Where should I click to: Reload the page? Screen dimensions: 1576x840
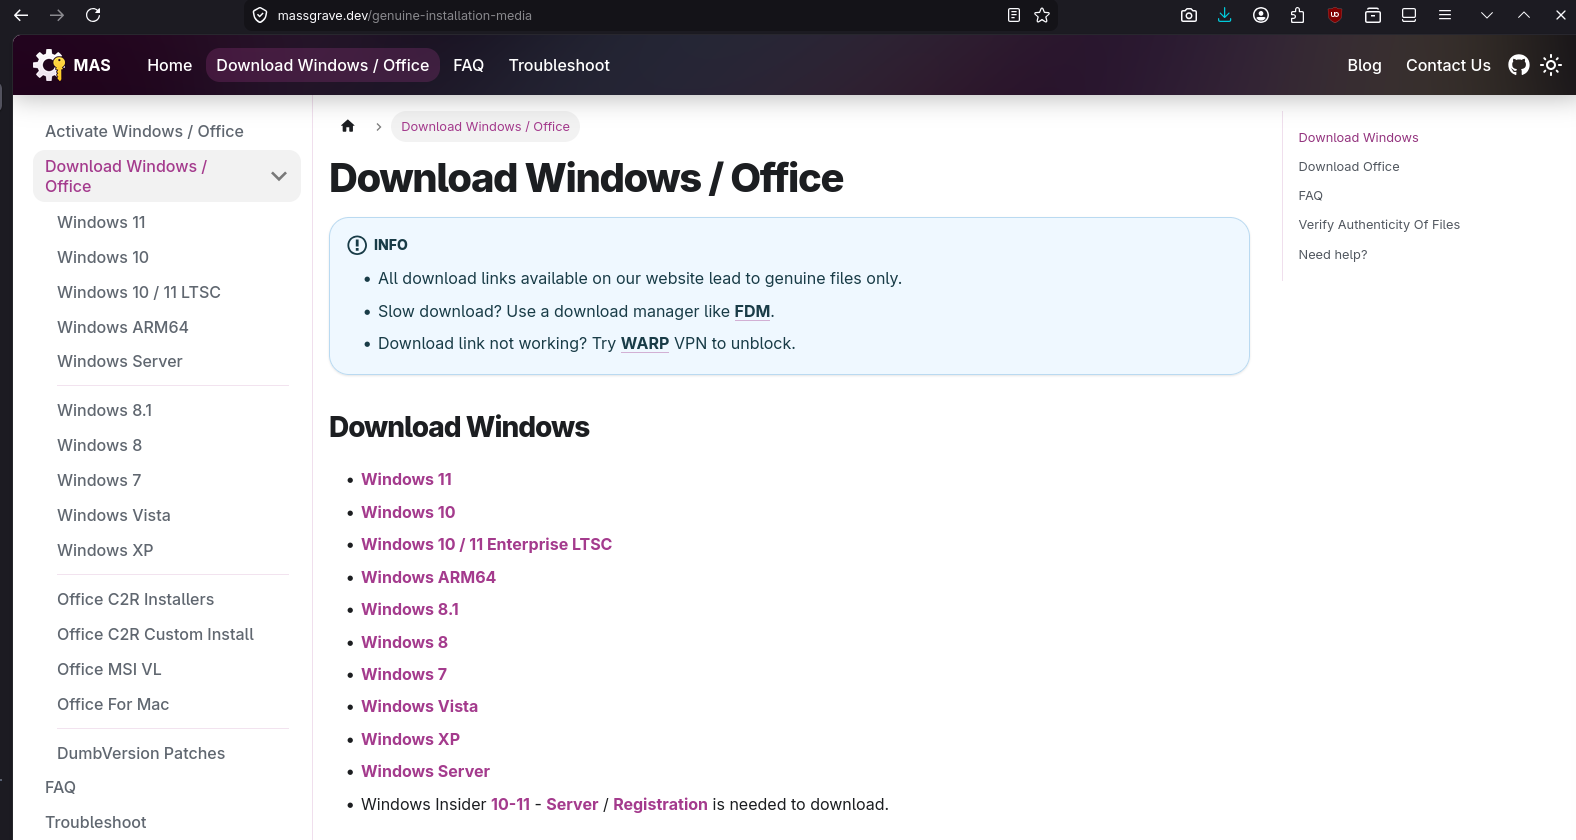point(93,15)
